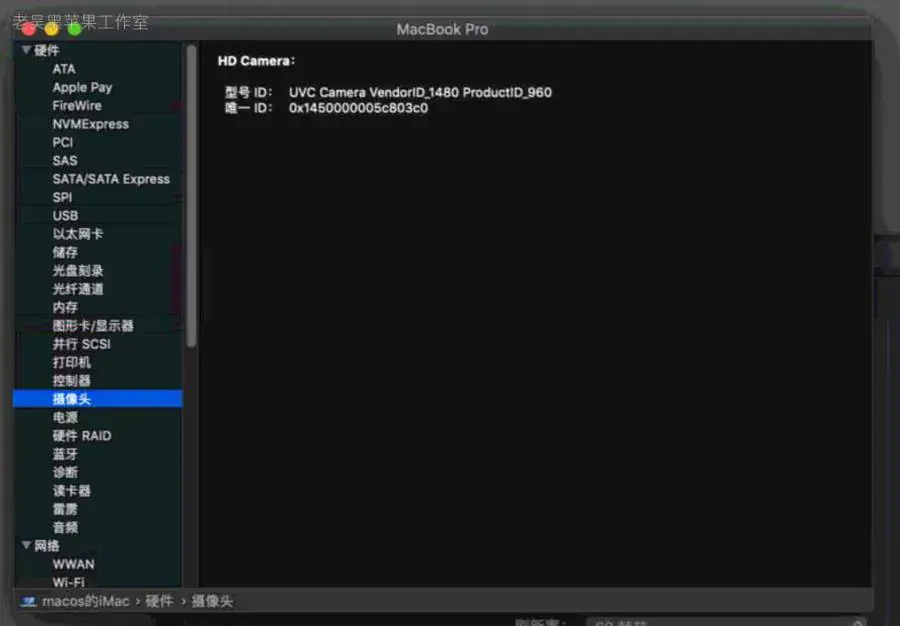This screenshot has height=626, width=900.
Task: Click the HD Camera heading
Action: 256,61
